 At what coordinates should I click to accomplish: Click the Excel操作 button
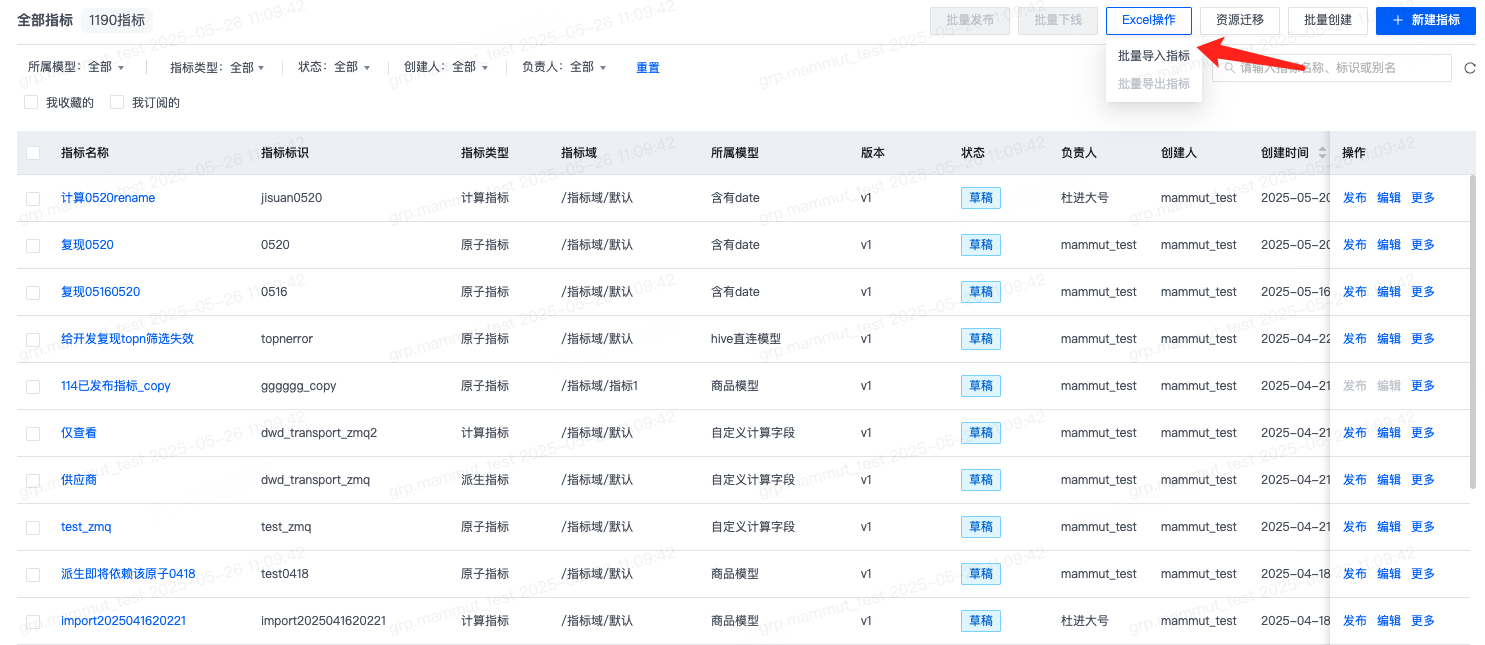pos(1148,20)
